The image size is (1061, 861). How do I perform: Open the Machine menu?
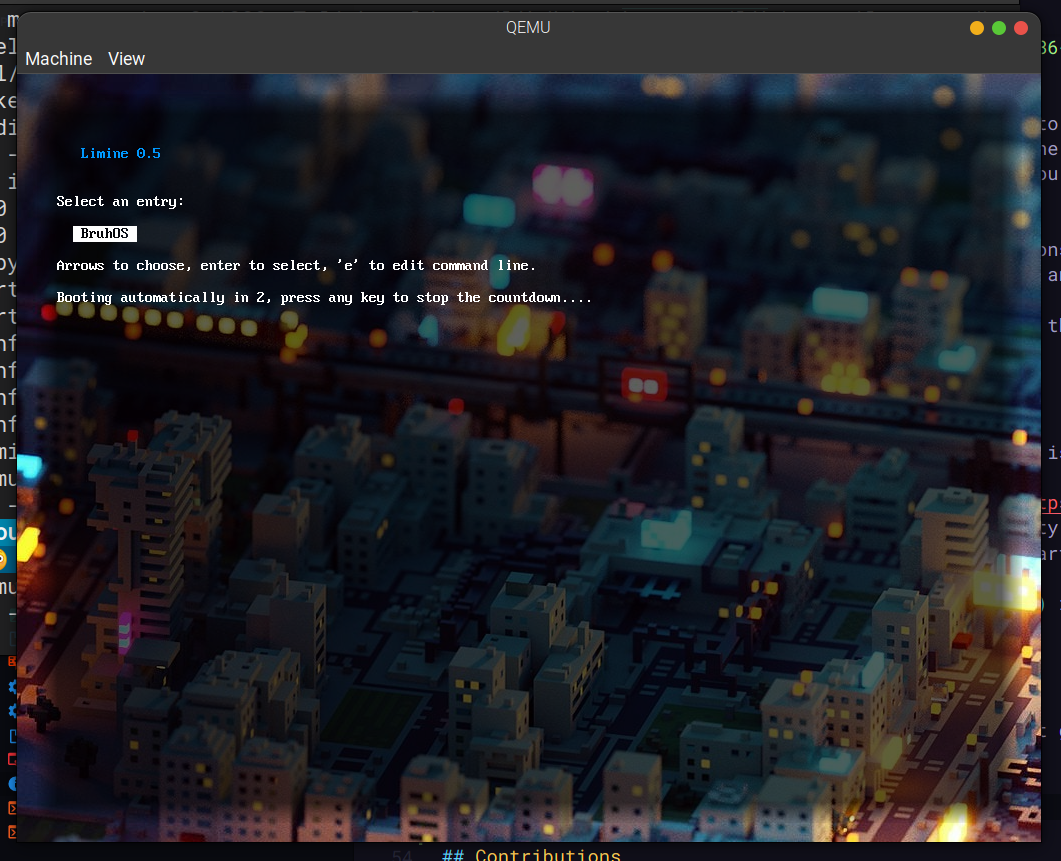[58, 59]
